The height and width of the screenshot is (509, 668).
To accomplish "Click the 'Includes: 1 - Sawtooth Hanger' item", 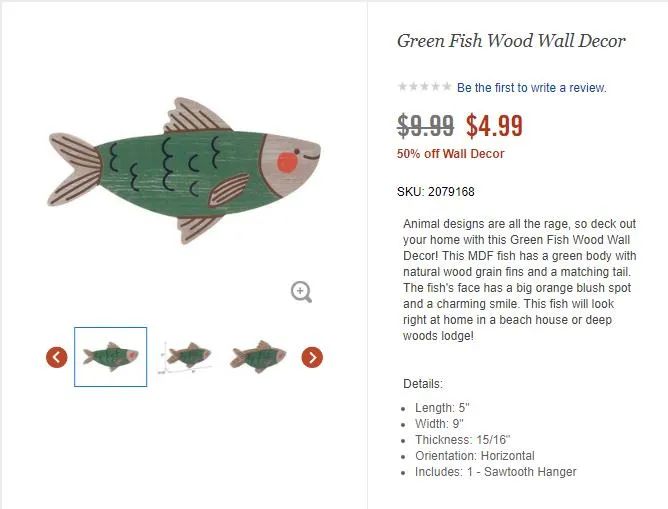I will point(495,472).
